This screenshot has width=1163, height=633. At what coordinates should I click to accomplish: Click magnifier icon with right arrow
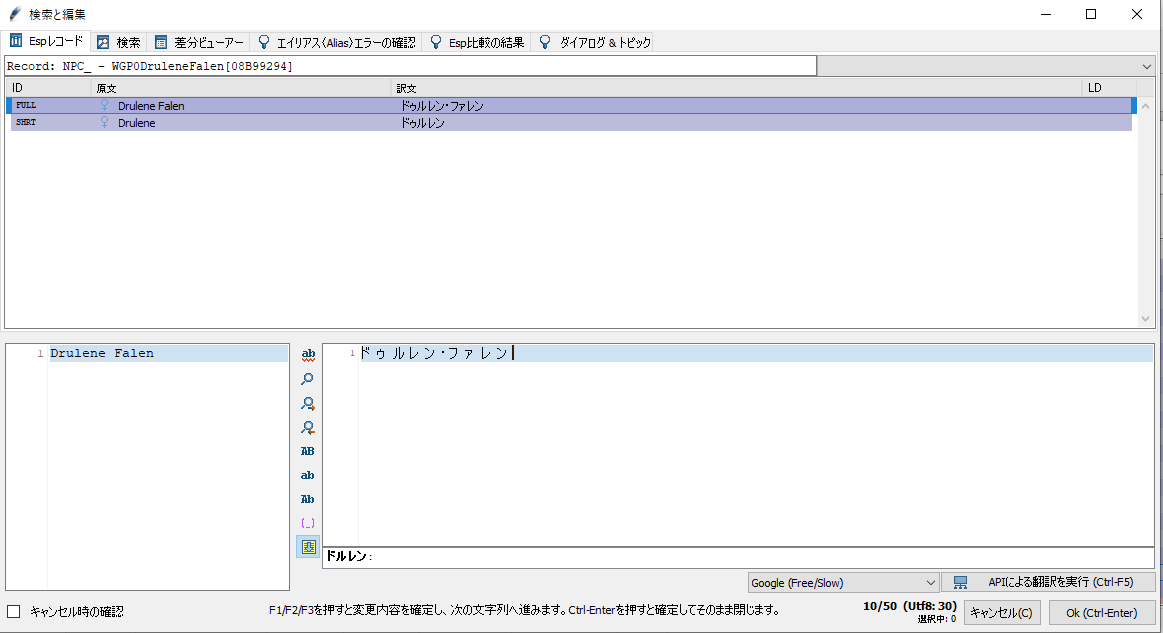pyautogui.click(x=308, y=403)
